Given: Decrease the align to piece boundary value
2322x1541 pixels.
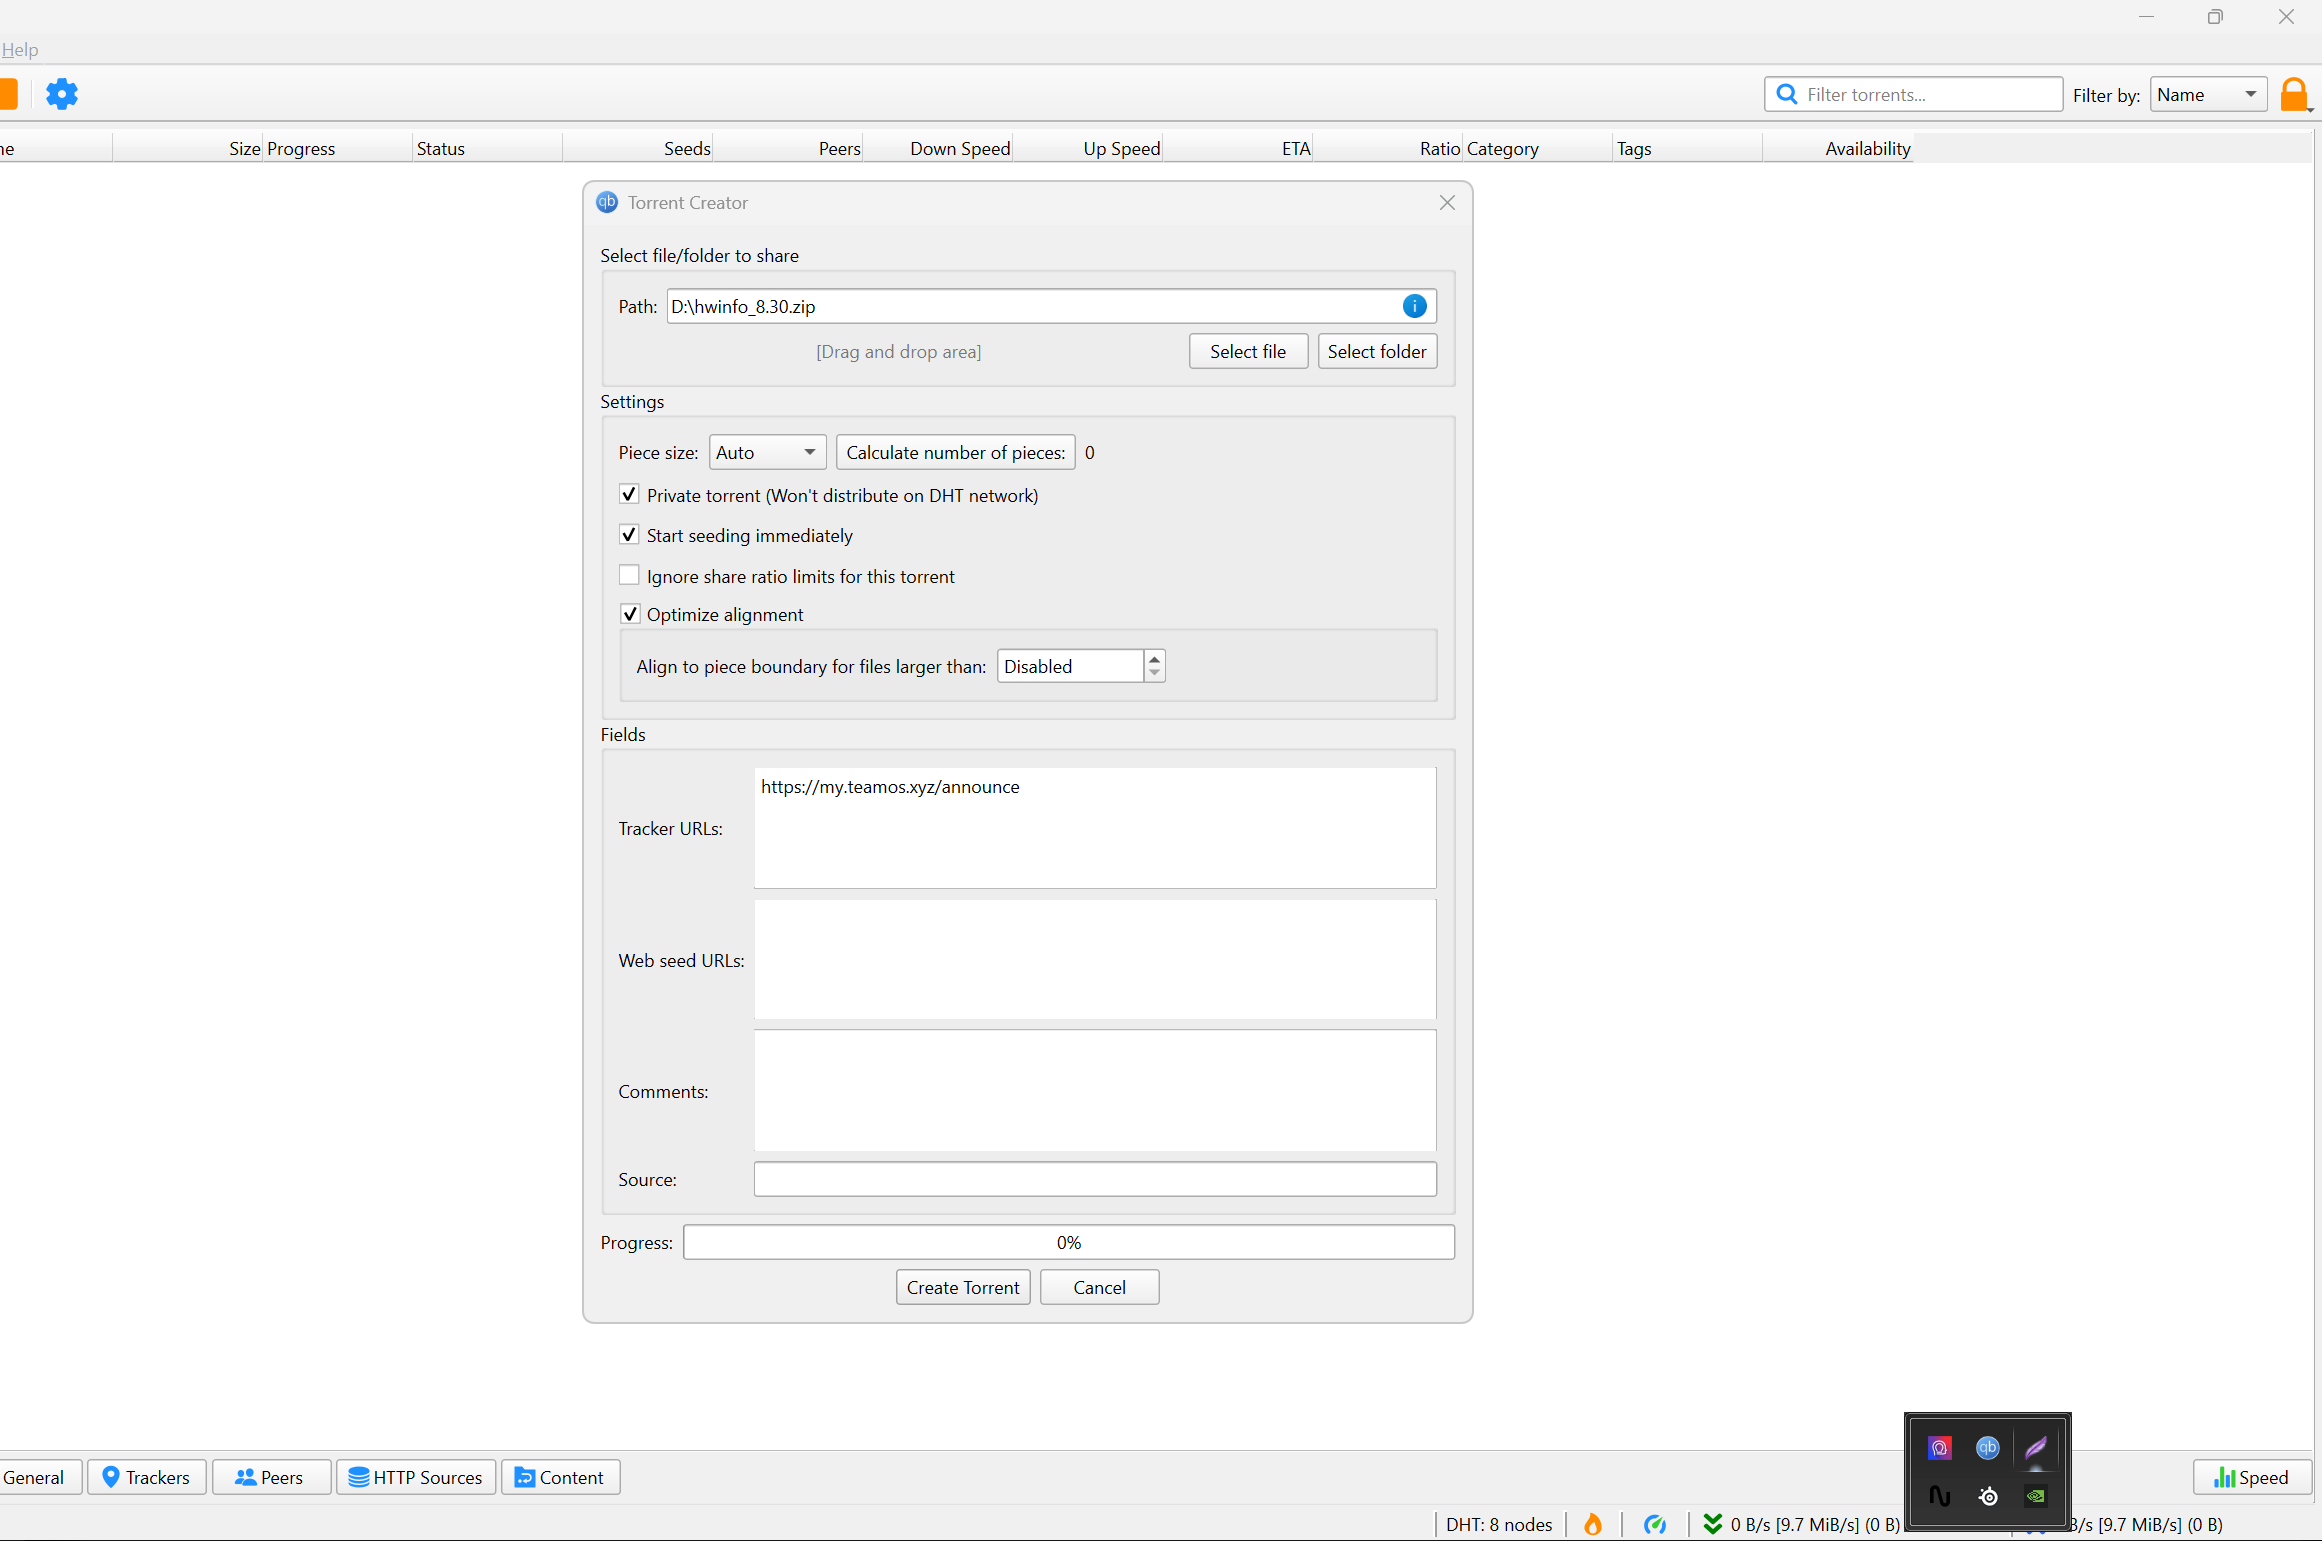Looking at the screenshot, I should click(x=1154, y=674).
